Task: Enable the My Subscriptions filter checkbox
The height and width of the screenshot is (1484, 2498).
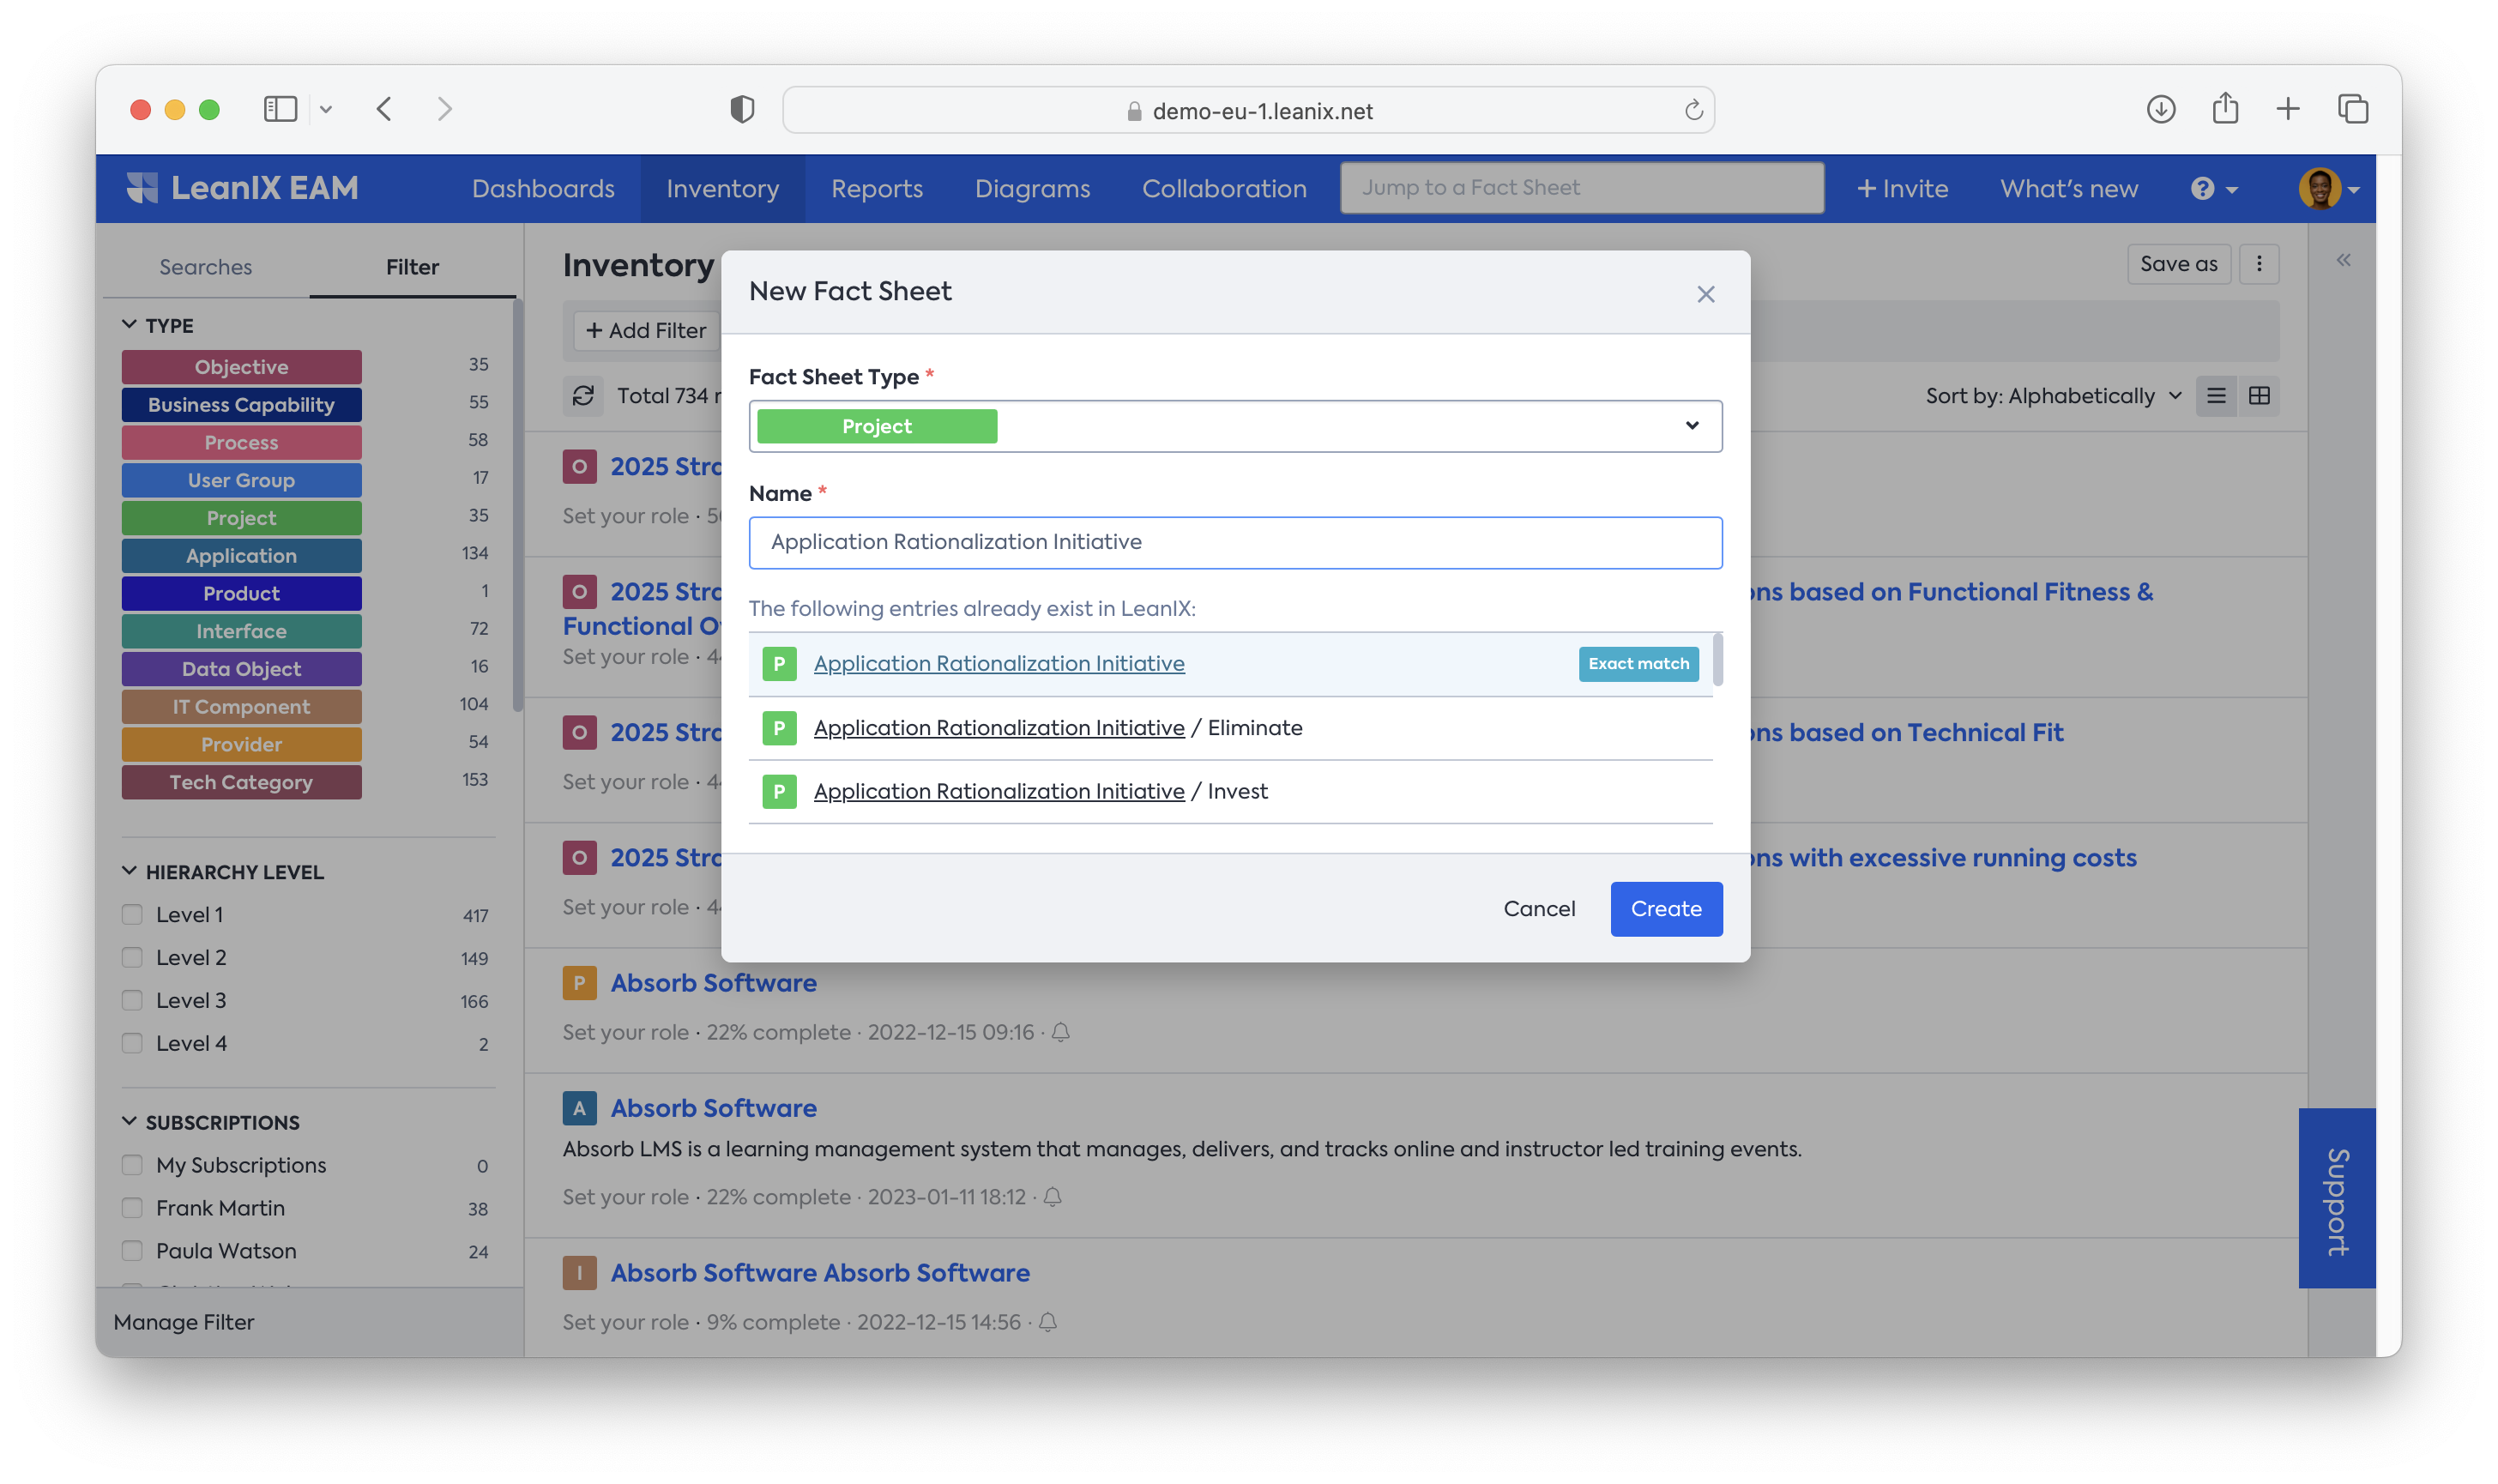Action: point(132,1165)
